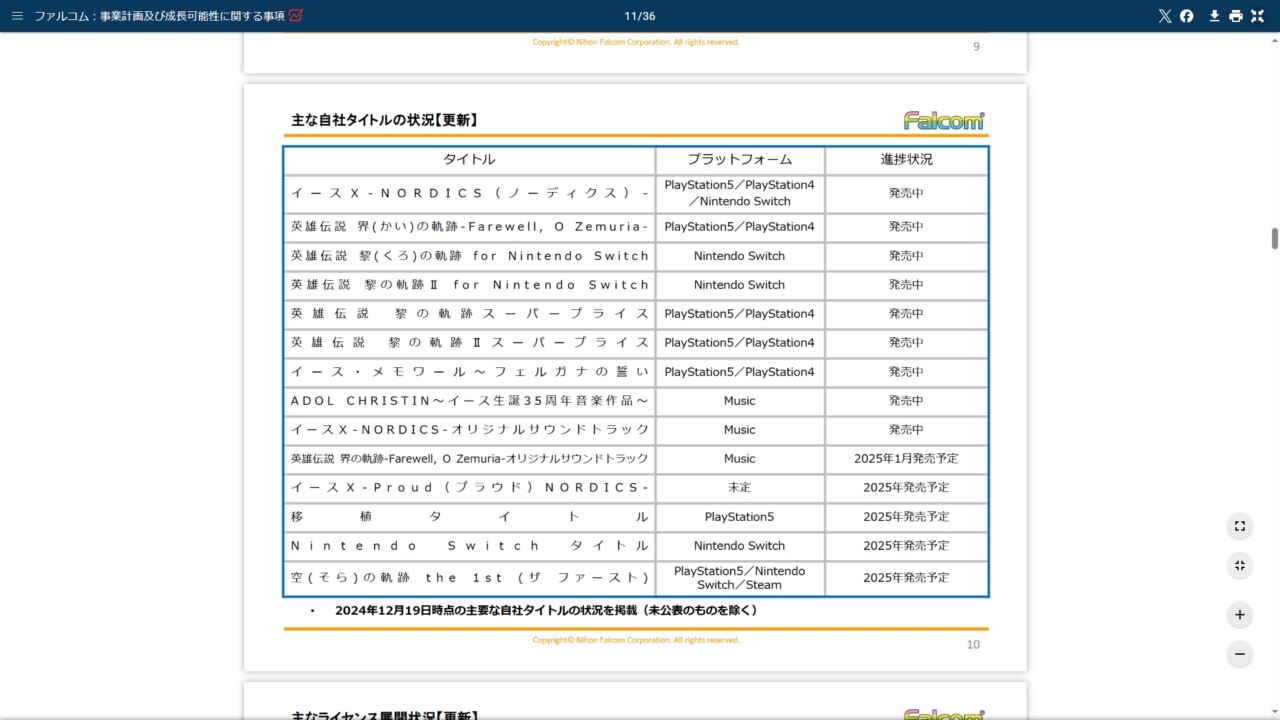Viewport: 1280px width, 720px height.
Task: Click the page number 10 label
Action: (x=973, y=645)
